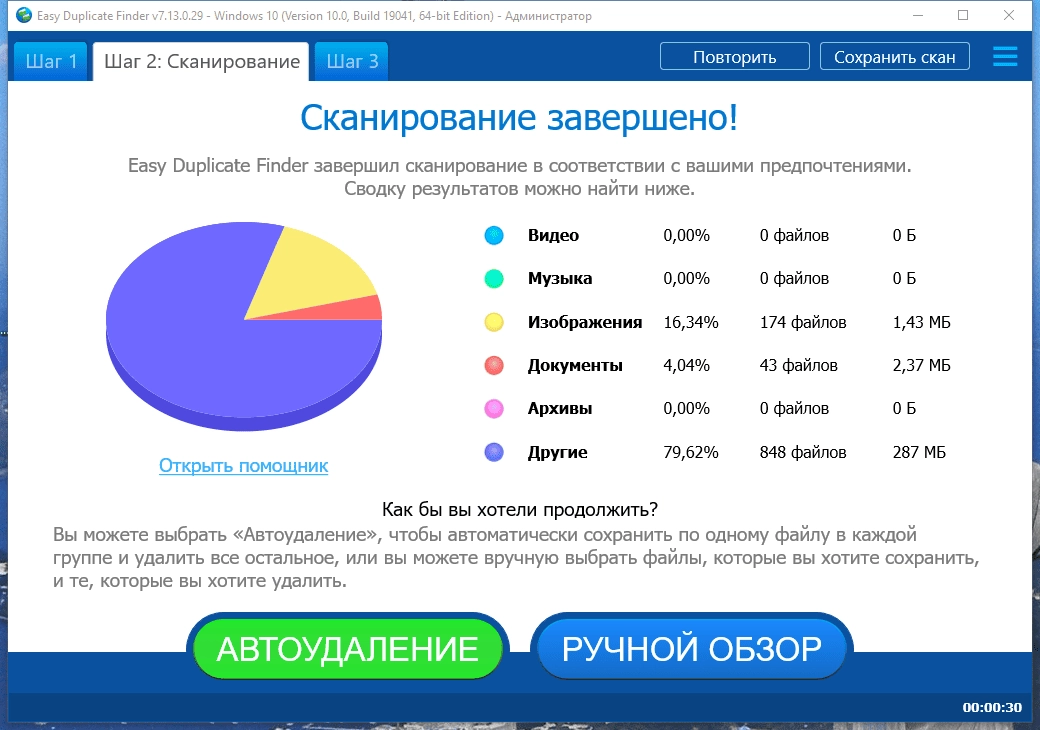Click the Изображения category label
Viewport: 1040px width, 730px height.
pos(585,322)
